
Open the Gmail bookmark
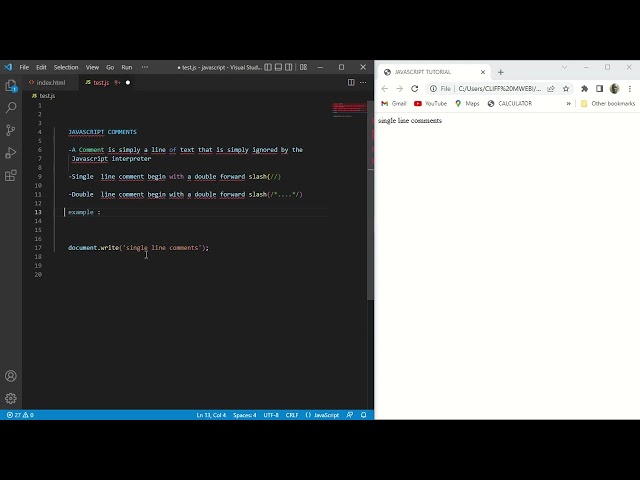pos(393,104)
